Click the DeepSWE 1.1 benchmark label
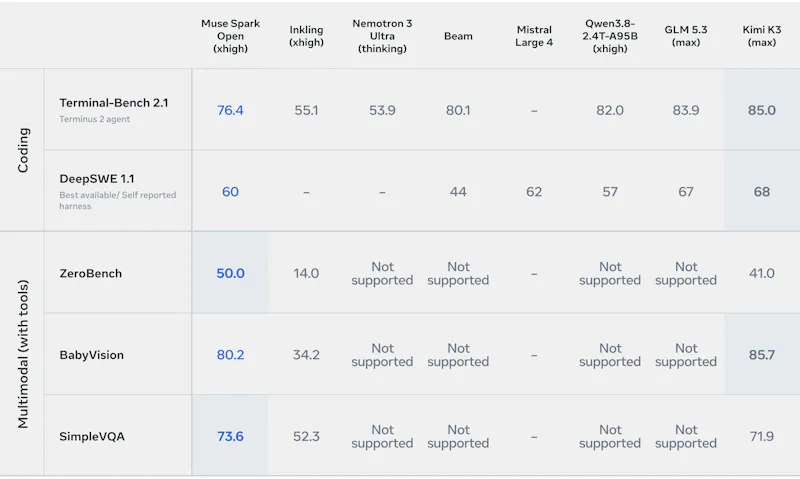The height and width of the screenshot is (479, 800). pyautogui.click(x=97, y=179)
